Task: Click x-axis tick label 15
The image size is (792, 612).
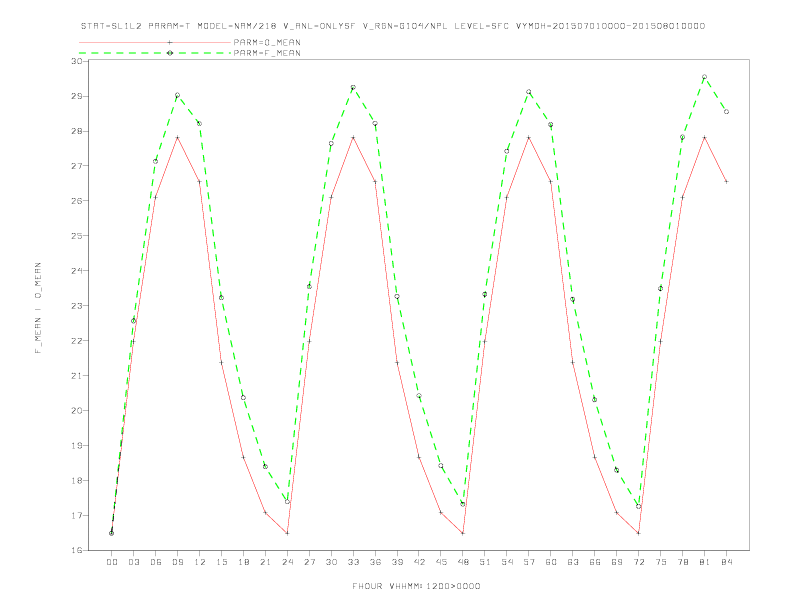Action: click(222, 562)
